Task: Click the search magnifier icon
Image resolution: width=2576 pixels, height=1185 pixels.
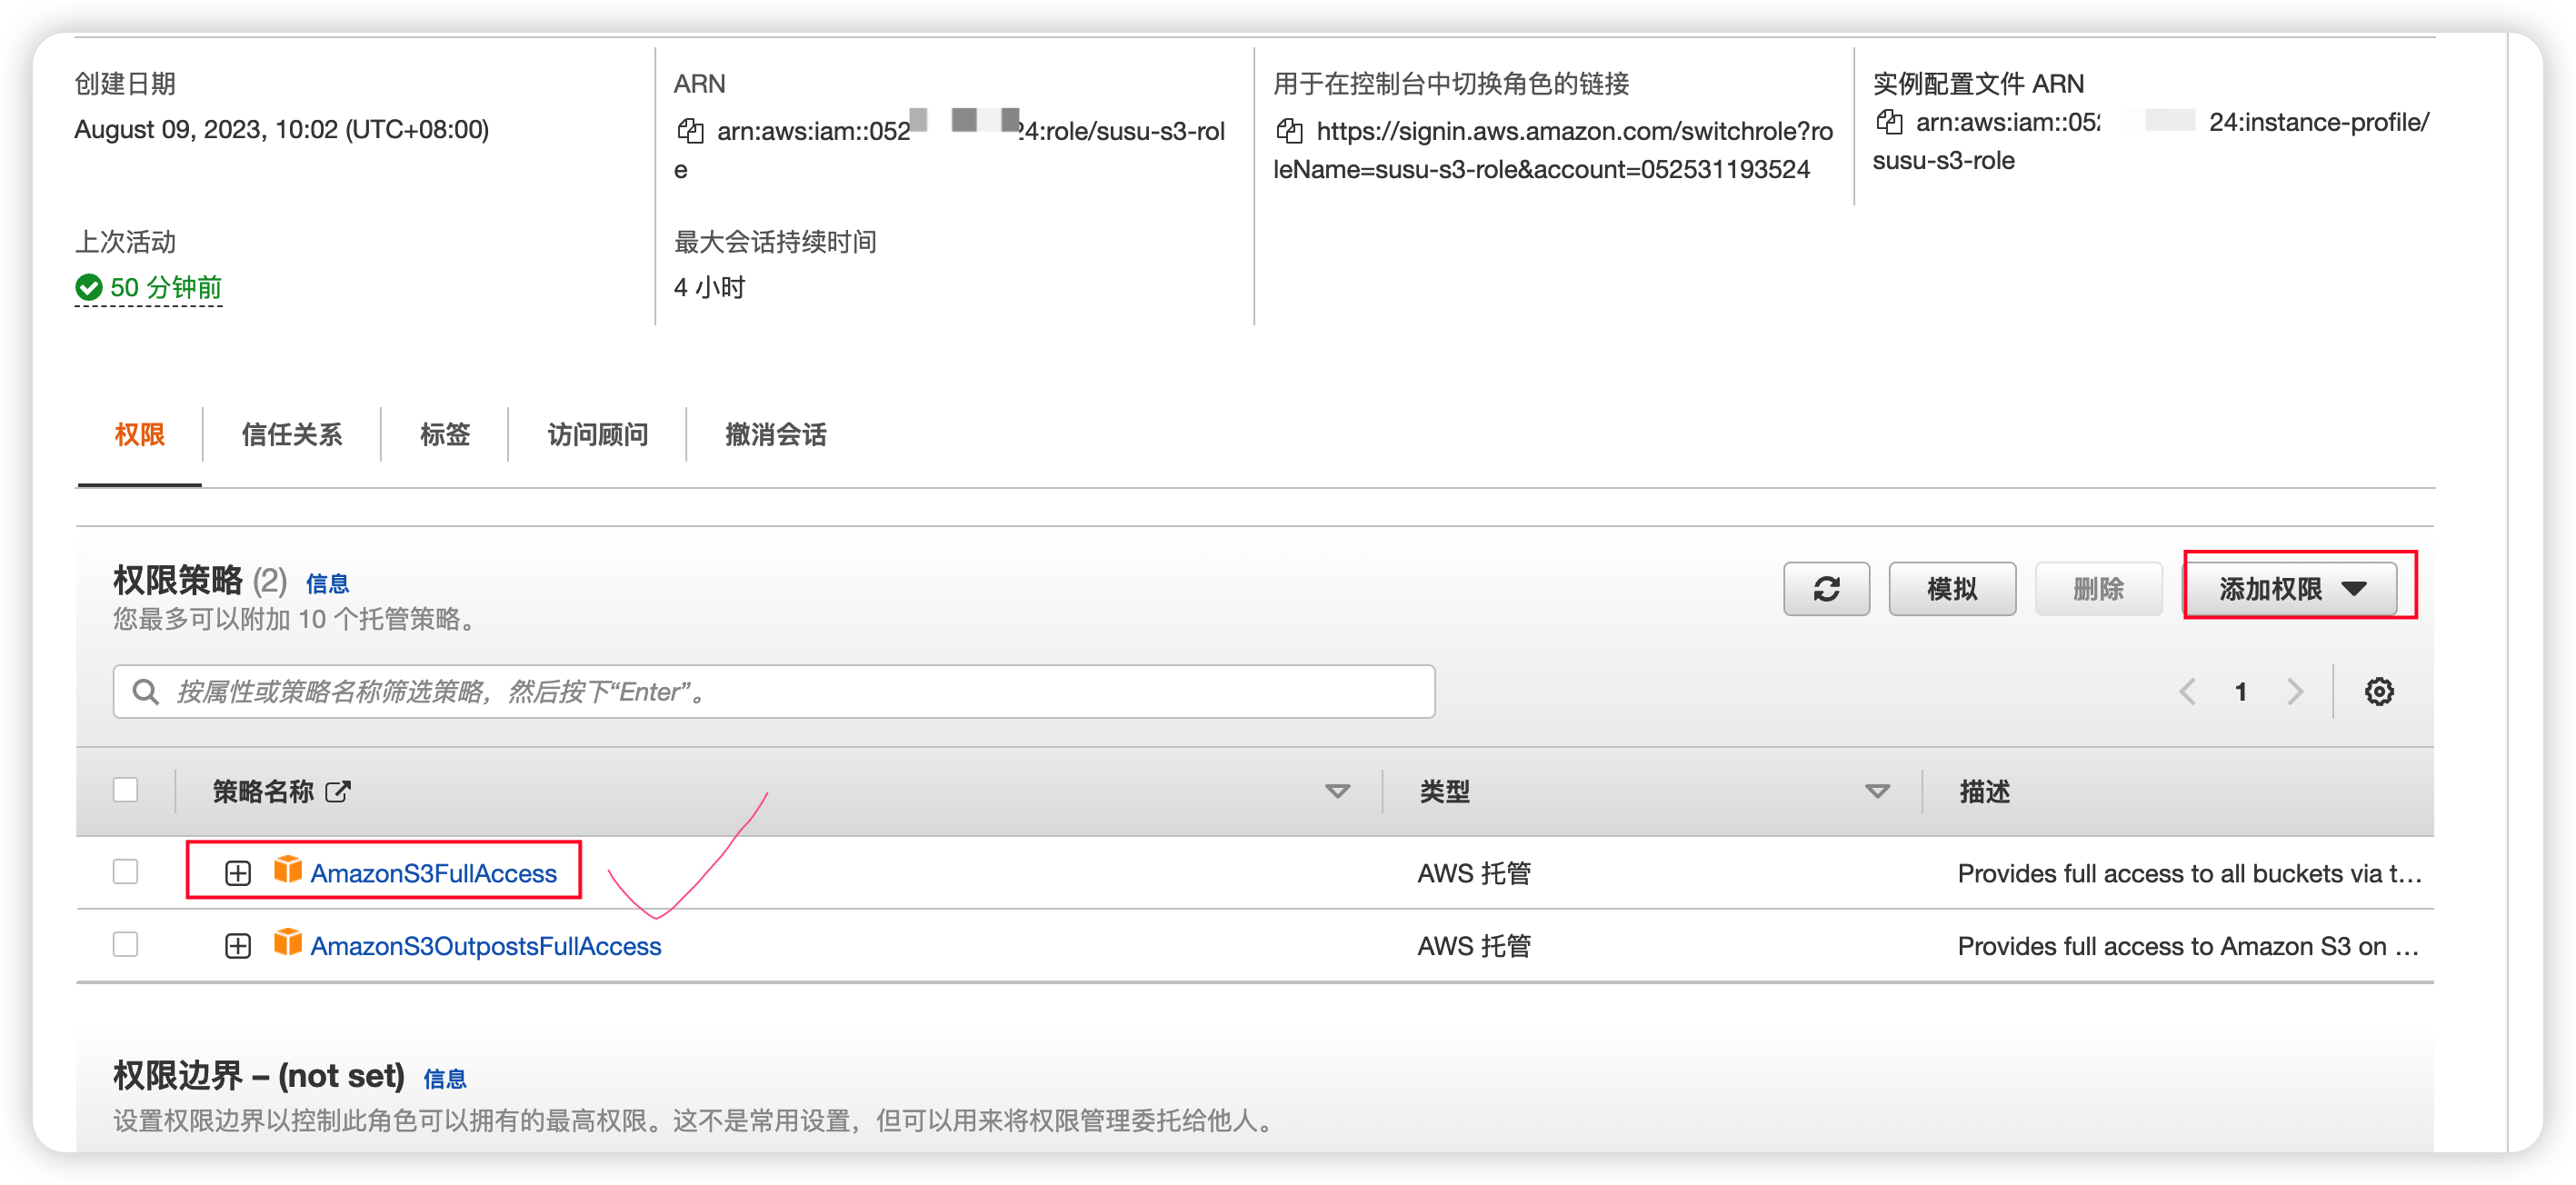Action: (x=146, y=691)
